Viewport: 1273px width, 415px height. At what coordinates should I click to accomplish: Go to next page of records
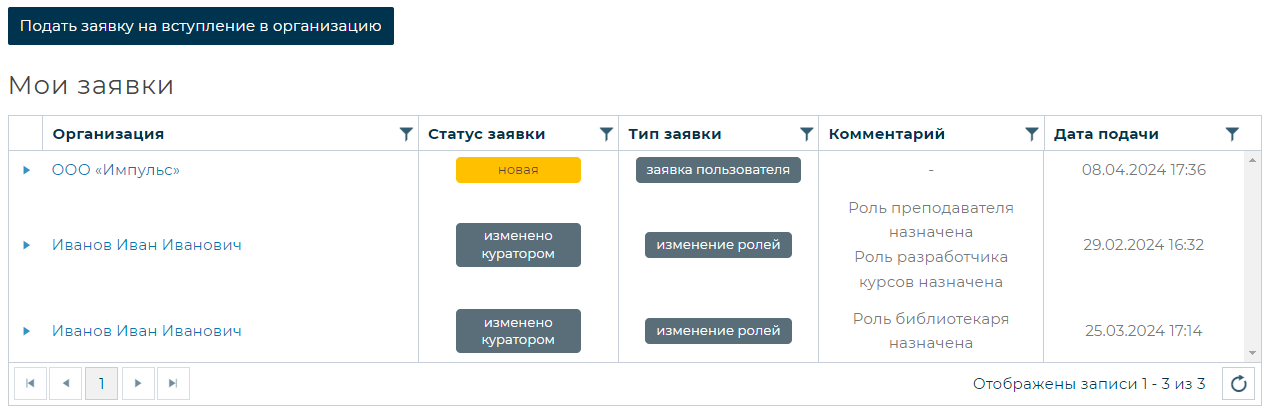coord(138,383)
